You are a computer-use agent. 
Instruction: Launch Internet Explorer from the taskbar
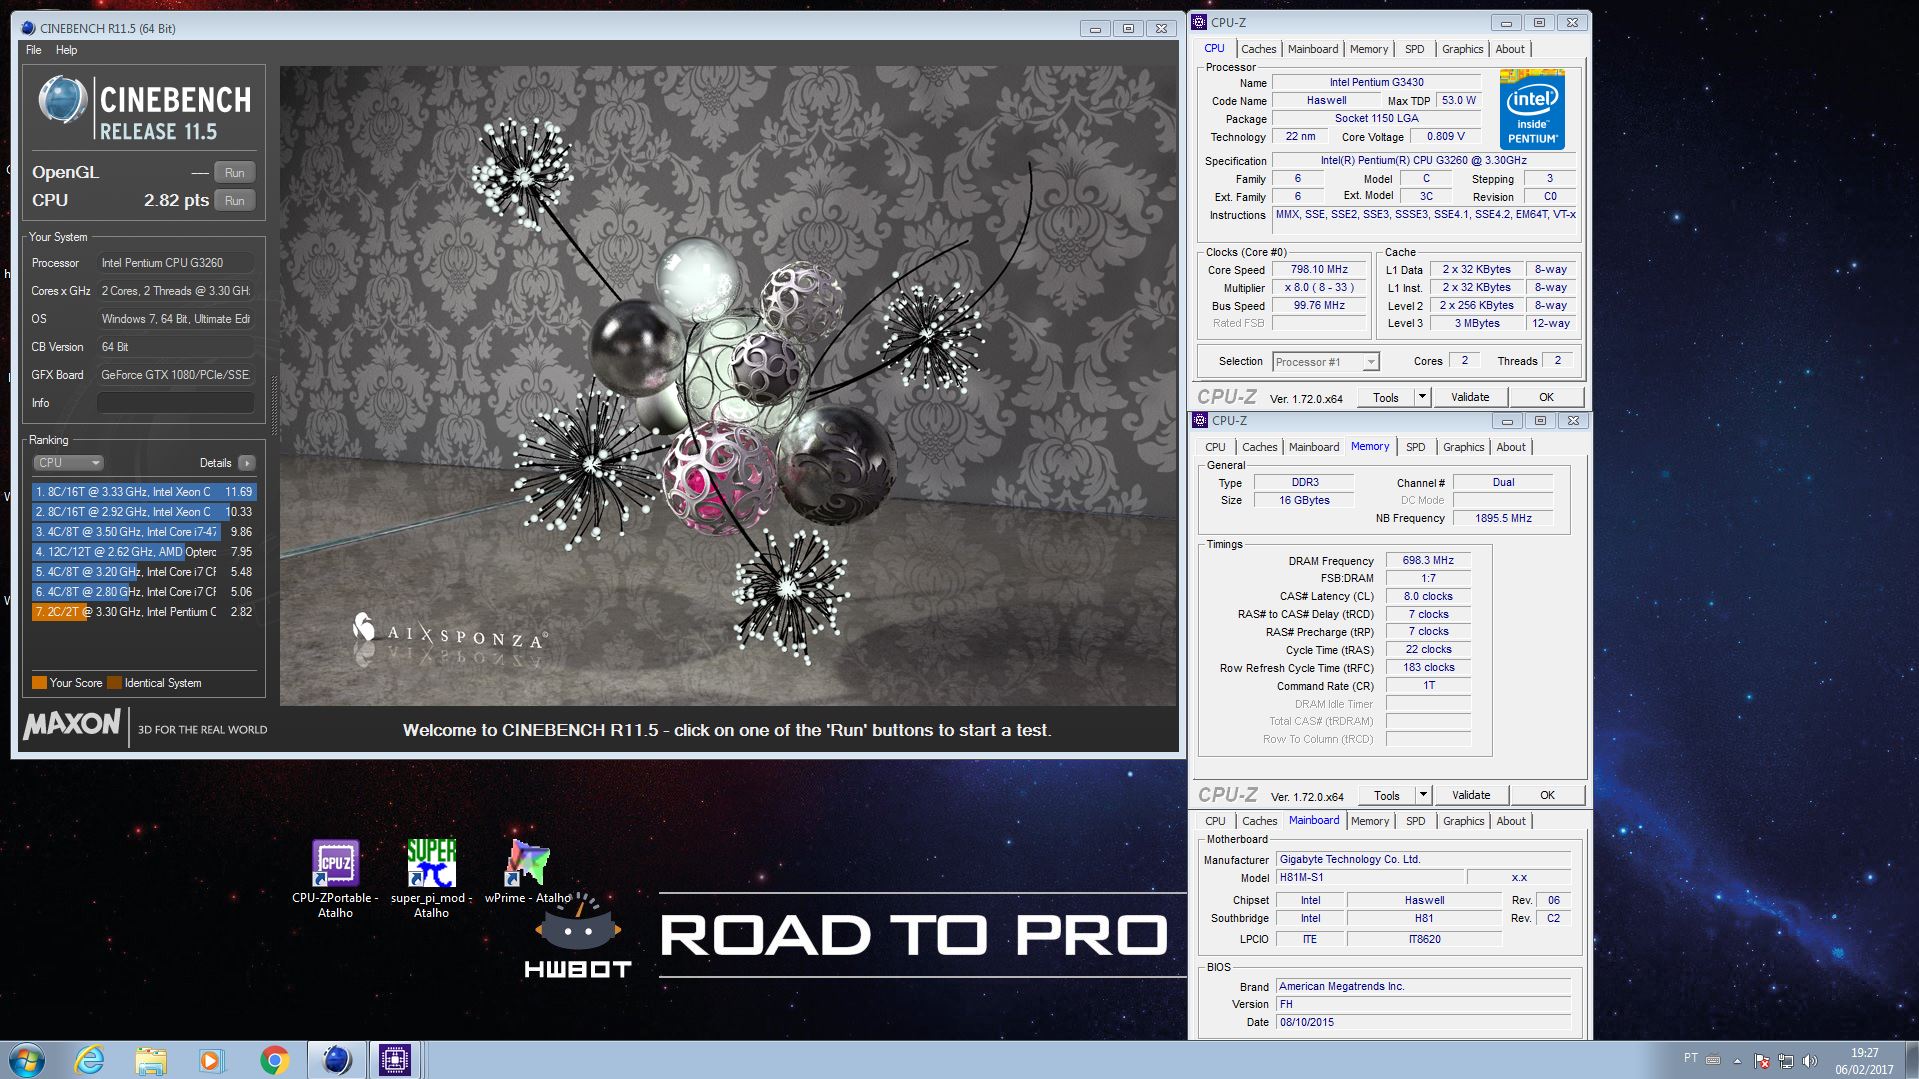click(x=90, y=1060)
